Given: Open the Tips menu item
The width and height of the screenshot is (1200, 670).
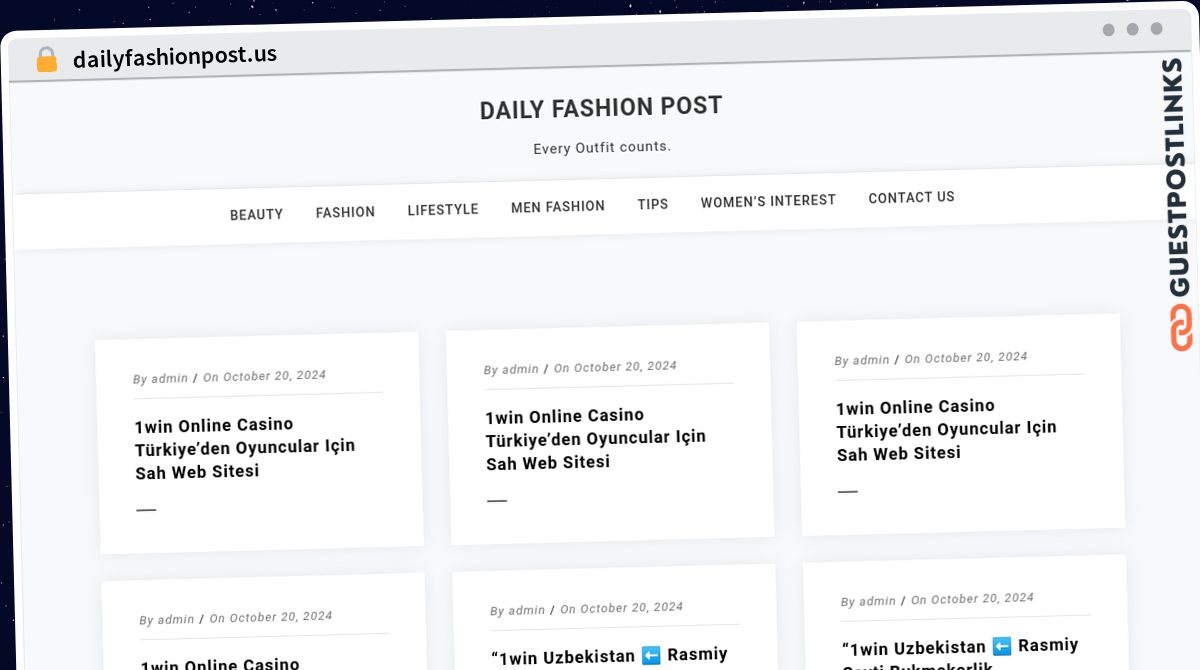Looking at the screenshot, I should [x=653, y=204].
